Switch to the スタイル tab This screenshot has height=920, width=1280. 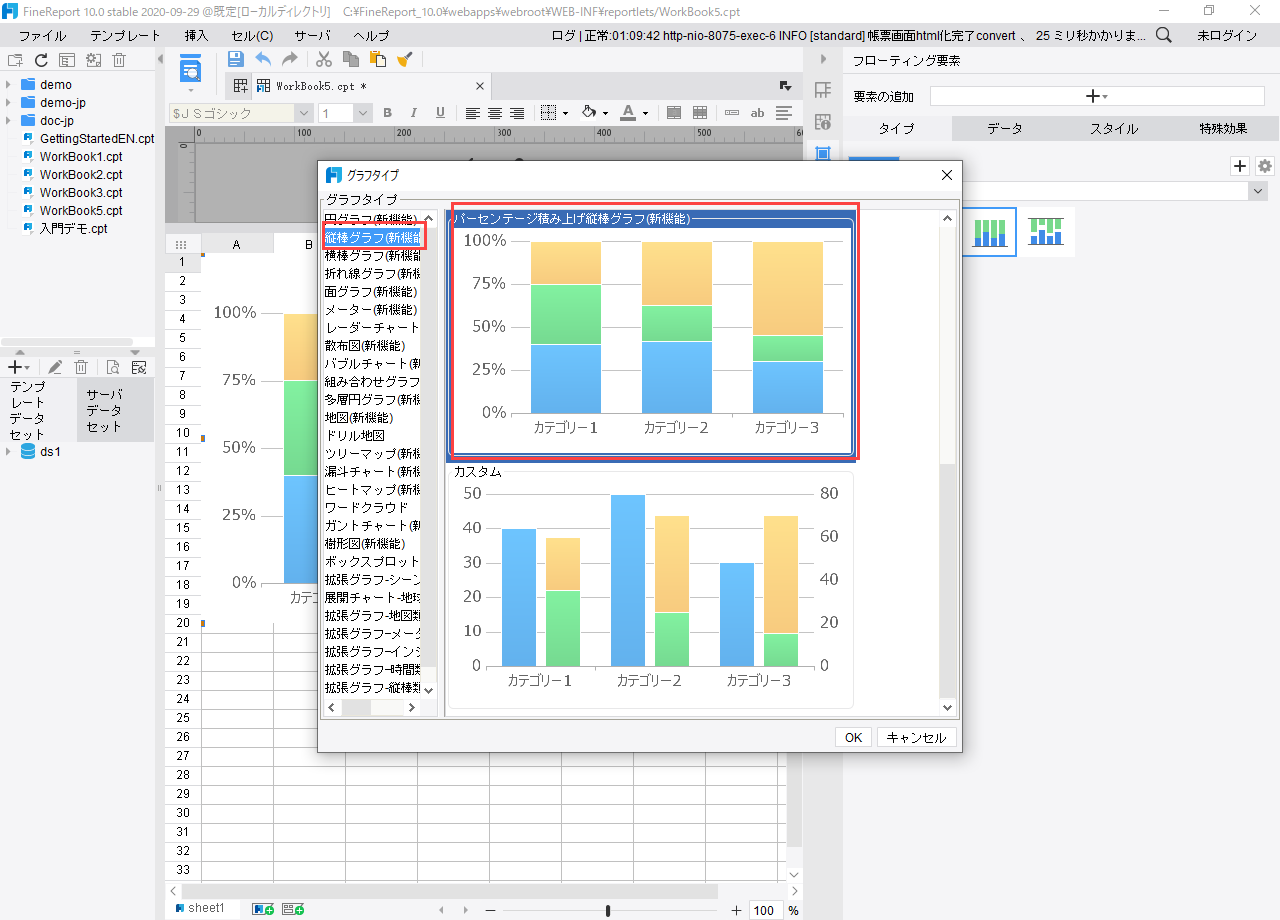coord(1113,129)
